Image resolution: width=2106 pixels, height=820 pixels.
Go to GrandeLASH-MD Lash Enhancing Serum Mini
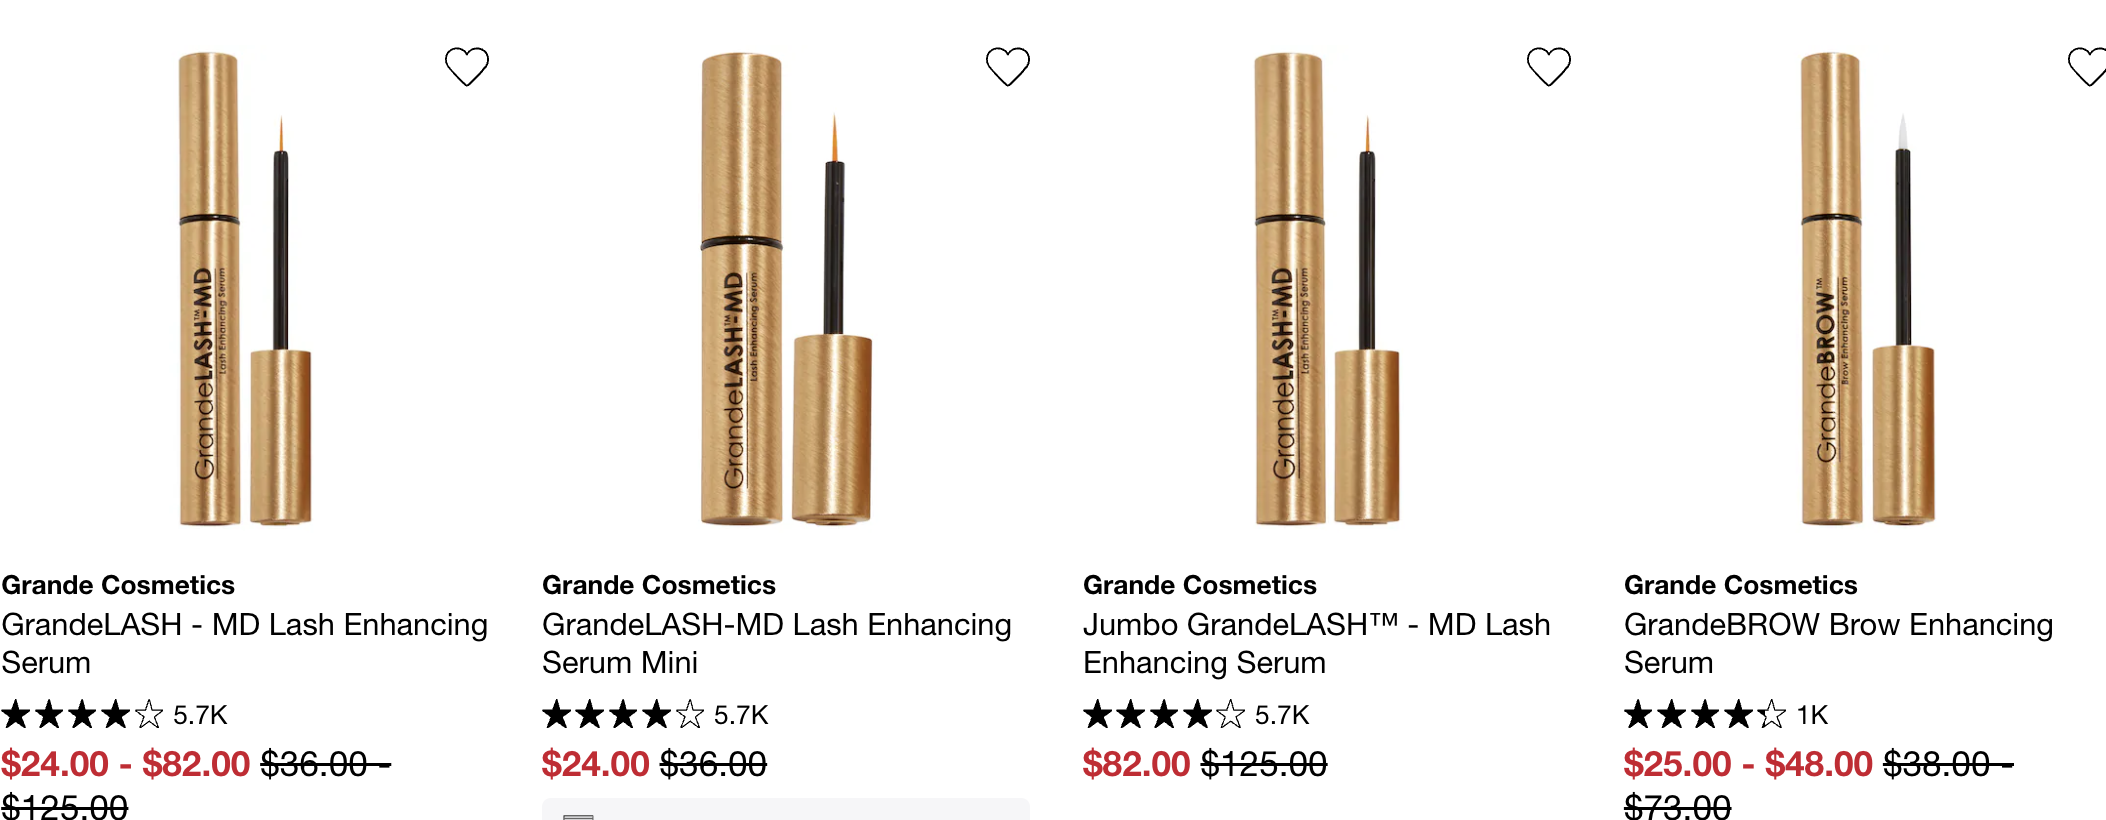(777, 643)
